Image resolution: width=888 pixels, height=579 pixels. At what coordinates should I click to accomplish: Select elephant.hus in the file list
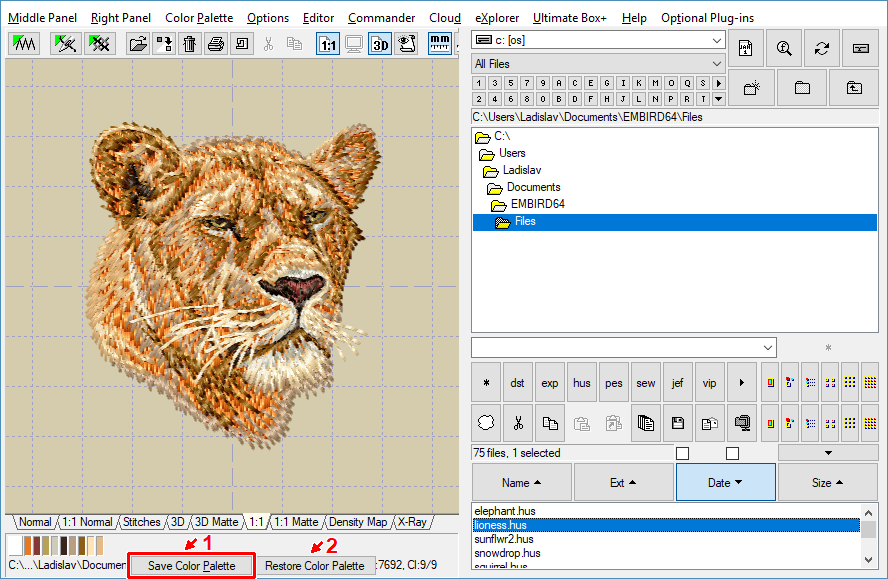point(504,511)
